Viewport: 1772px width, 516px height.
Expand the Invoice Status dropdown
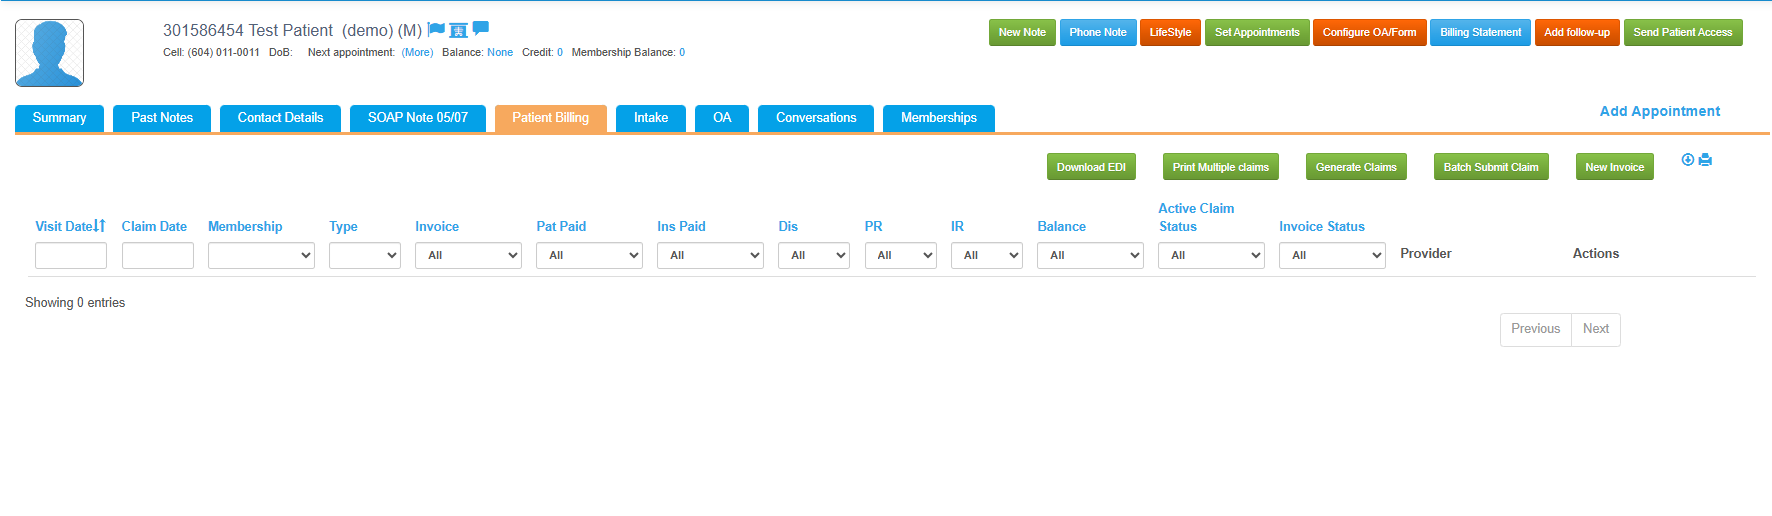point(1332,255)
